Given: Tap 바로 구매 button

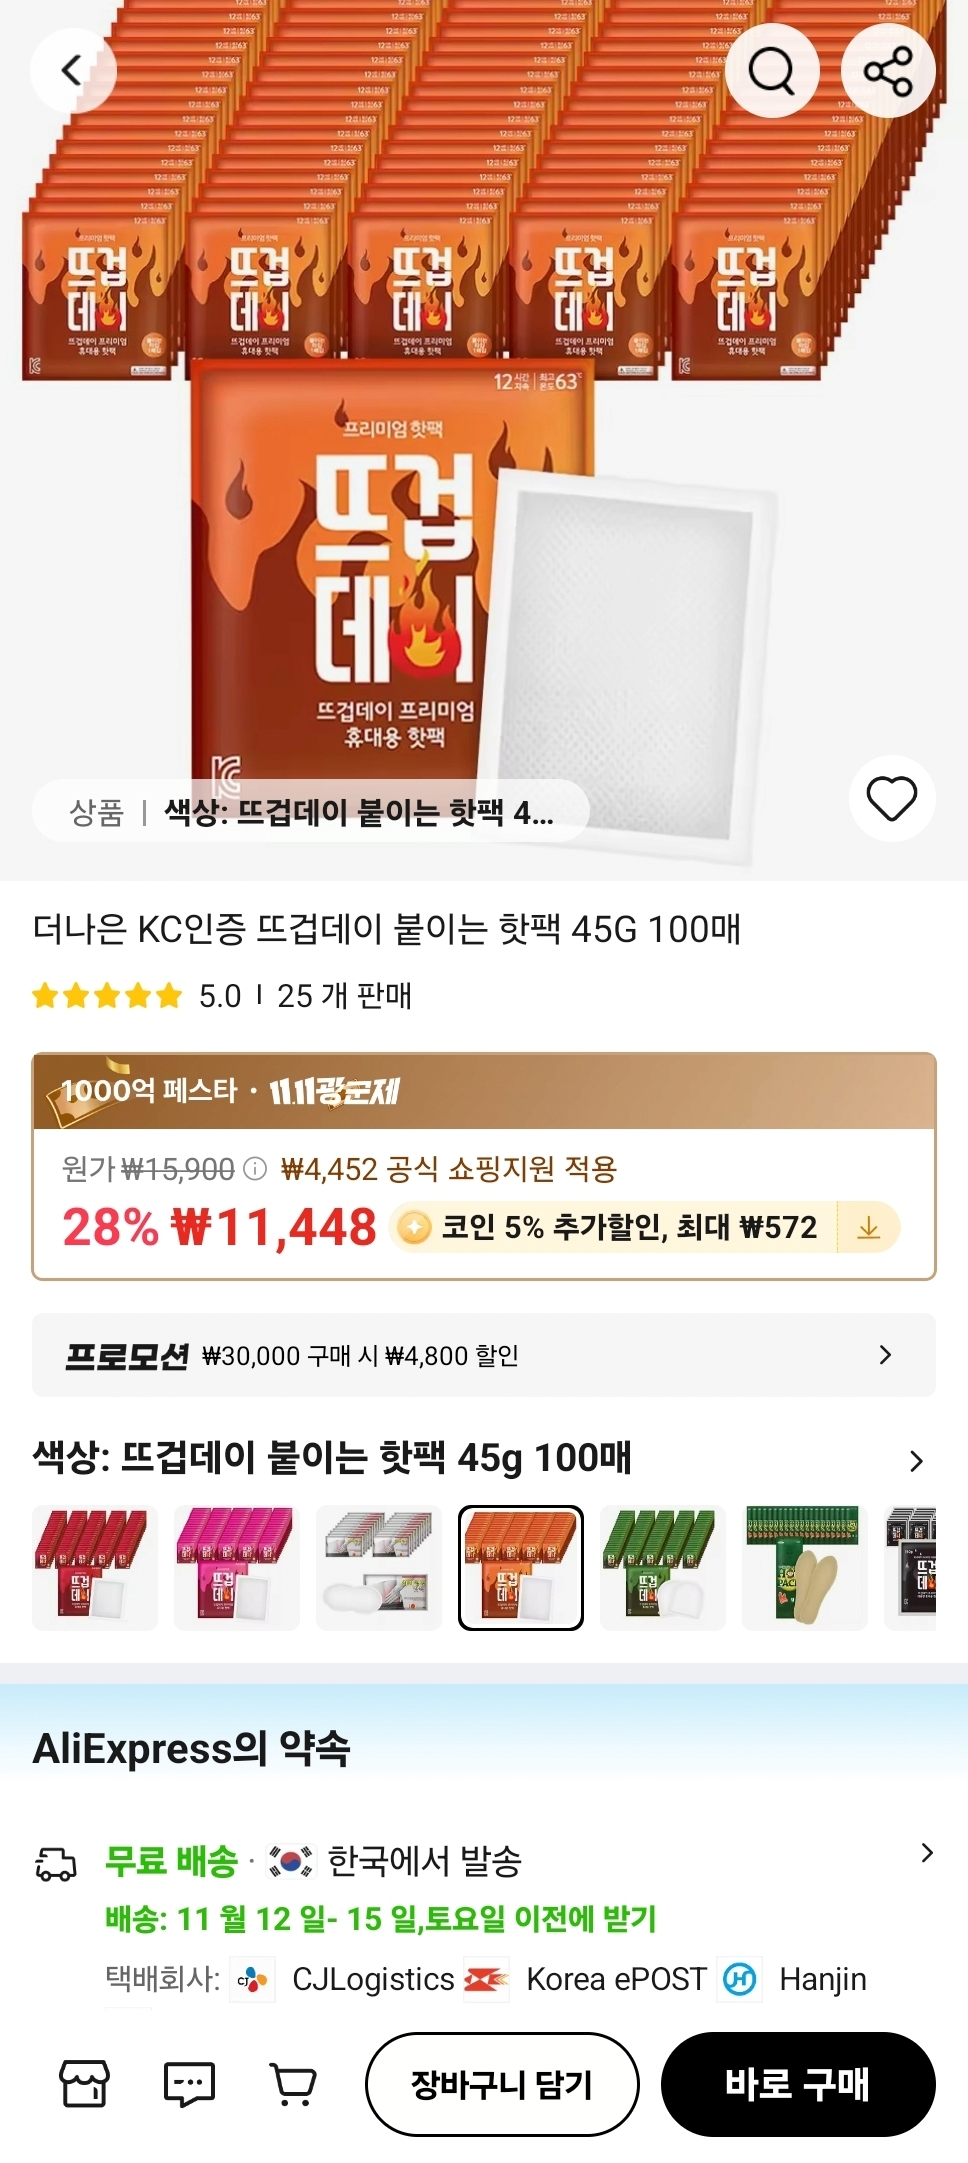Looking at the screenshot, I should tap(798, 2084).
